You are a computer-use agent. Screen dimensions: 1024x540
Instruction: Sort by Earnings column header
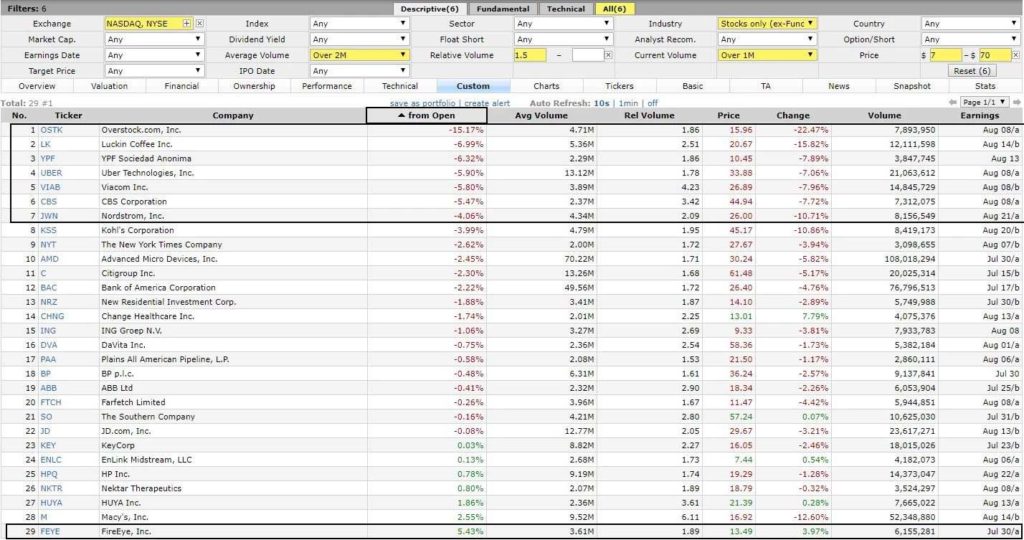980,116
